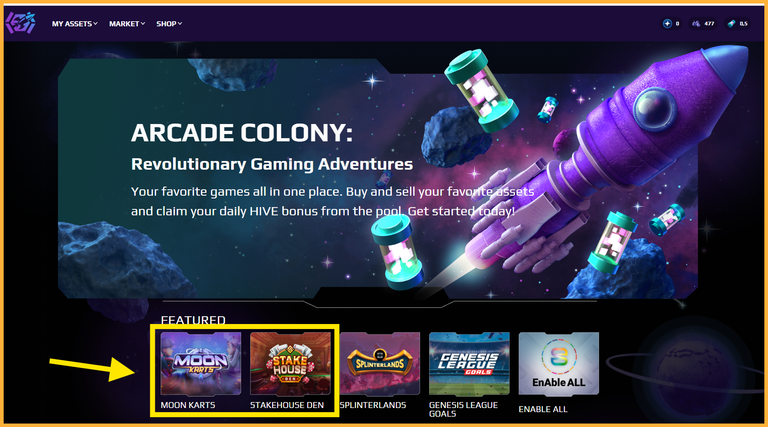
Task: Click the ENABLE ALL caption text
Action: [543, 409]
